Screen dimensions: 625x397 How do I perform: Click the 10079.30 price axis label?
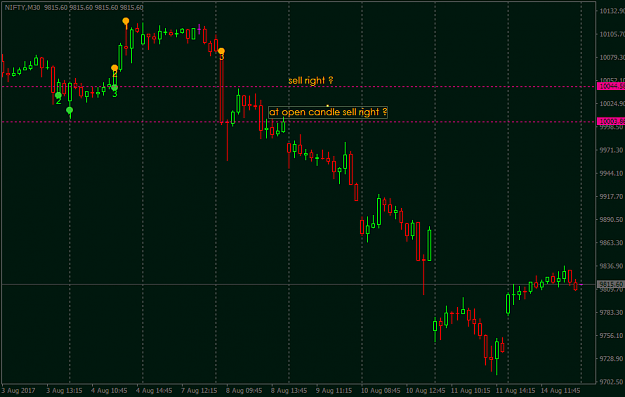click(612, 57)
